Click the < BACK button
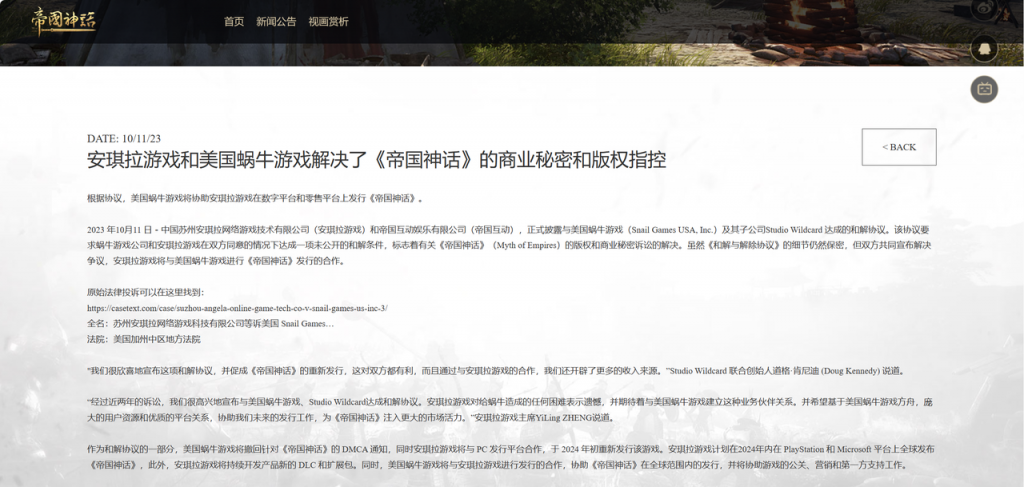This screenshot has width=1024, height=487. point(899,147)
